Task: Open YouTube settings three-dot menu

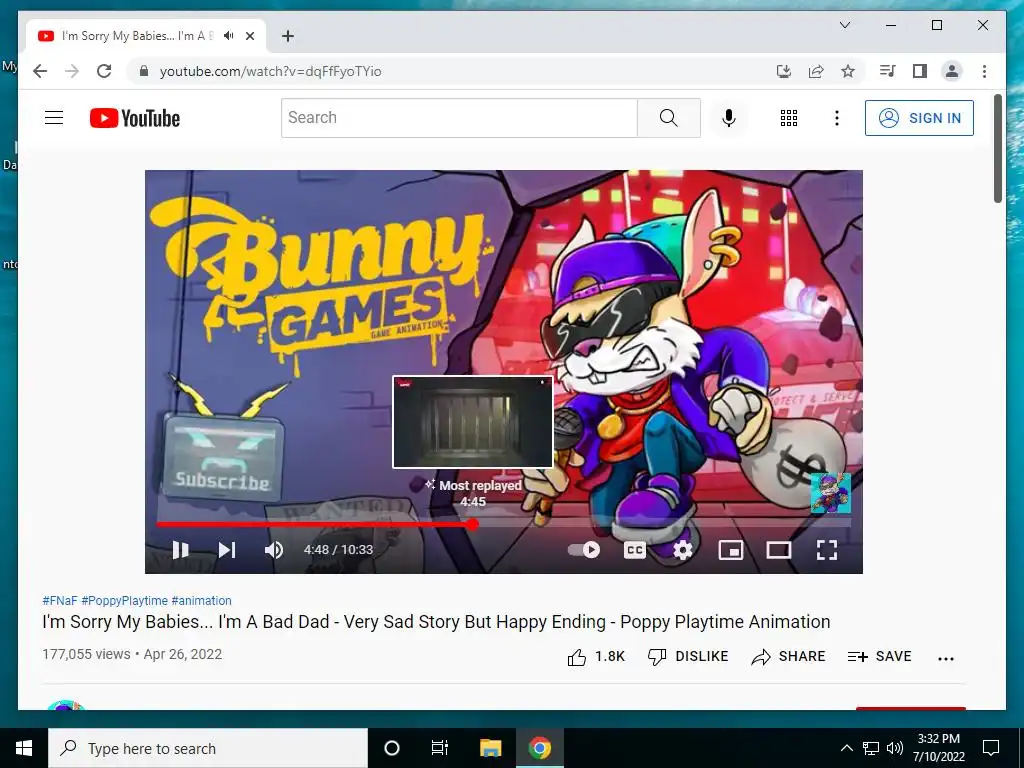Action: [837, 118]
